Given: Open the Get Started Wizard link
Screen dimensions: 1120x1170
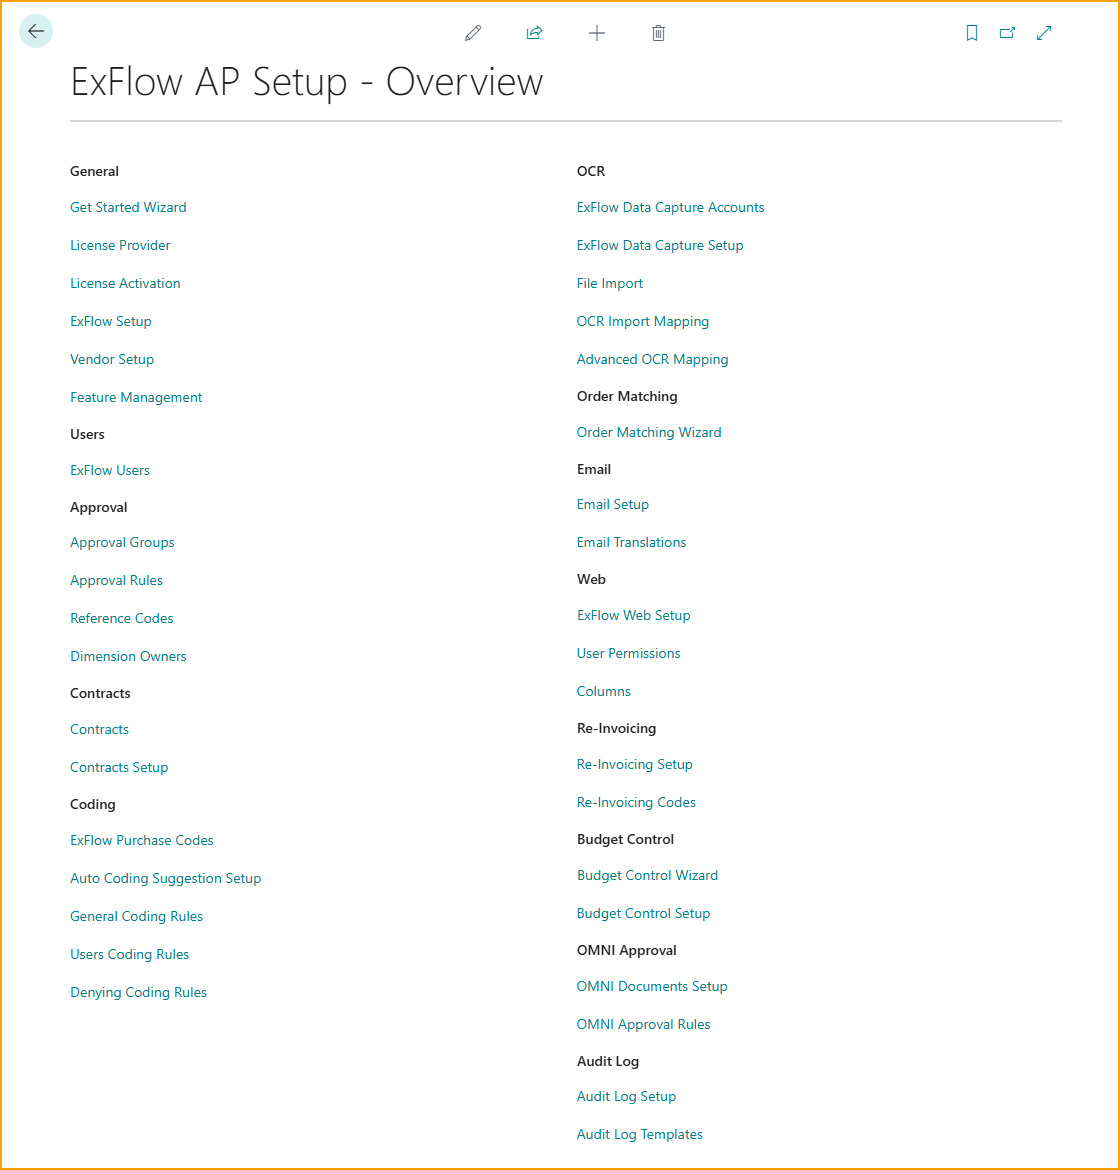Looking at the screenshot, I should coord(128,208).
